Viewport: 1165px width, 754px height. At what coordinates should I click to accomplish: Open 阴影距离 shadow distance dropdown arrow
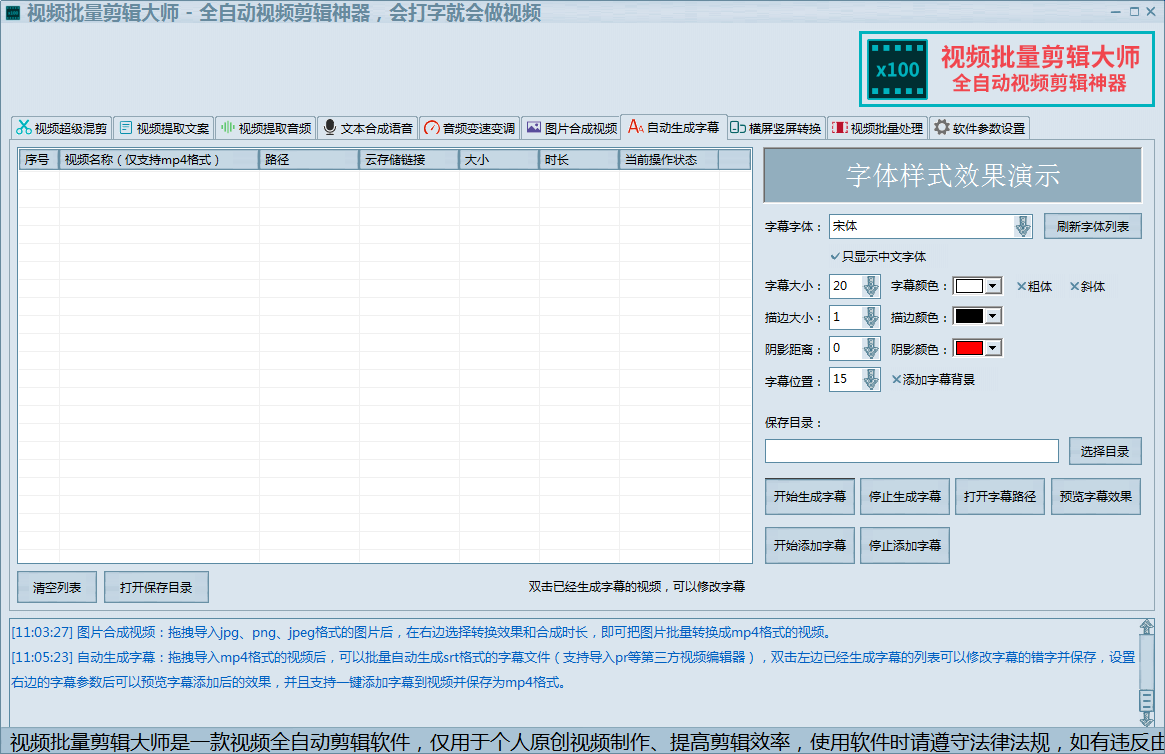[871, 348]
